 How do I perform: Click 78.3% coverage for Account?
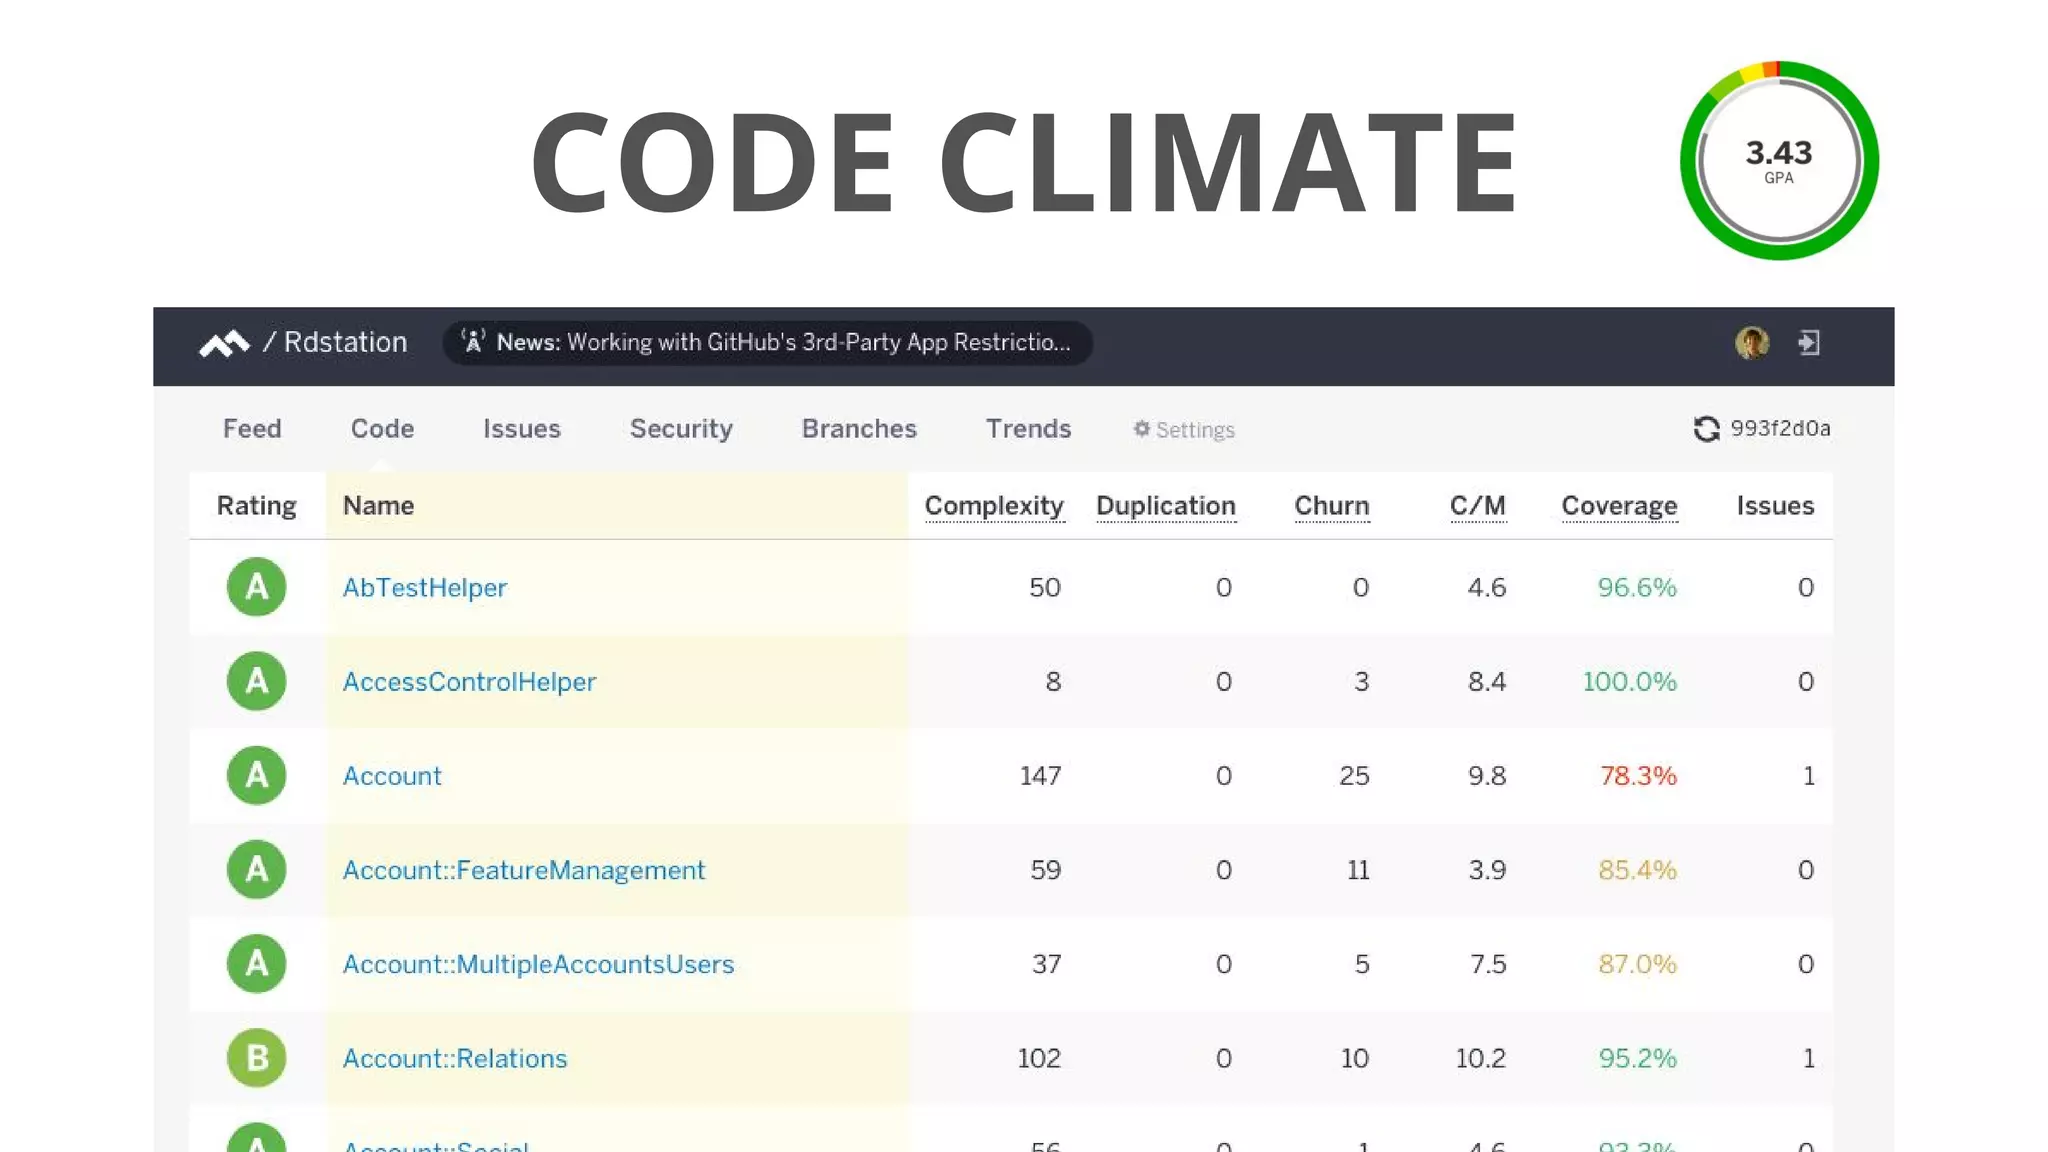point(1638,775)
